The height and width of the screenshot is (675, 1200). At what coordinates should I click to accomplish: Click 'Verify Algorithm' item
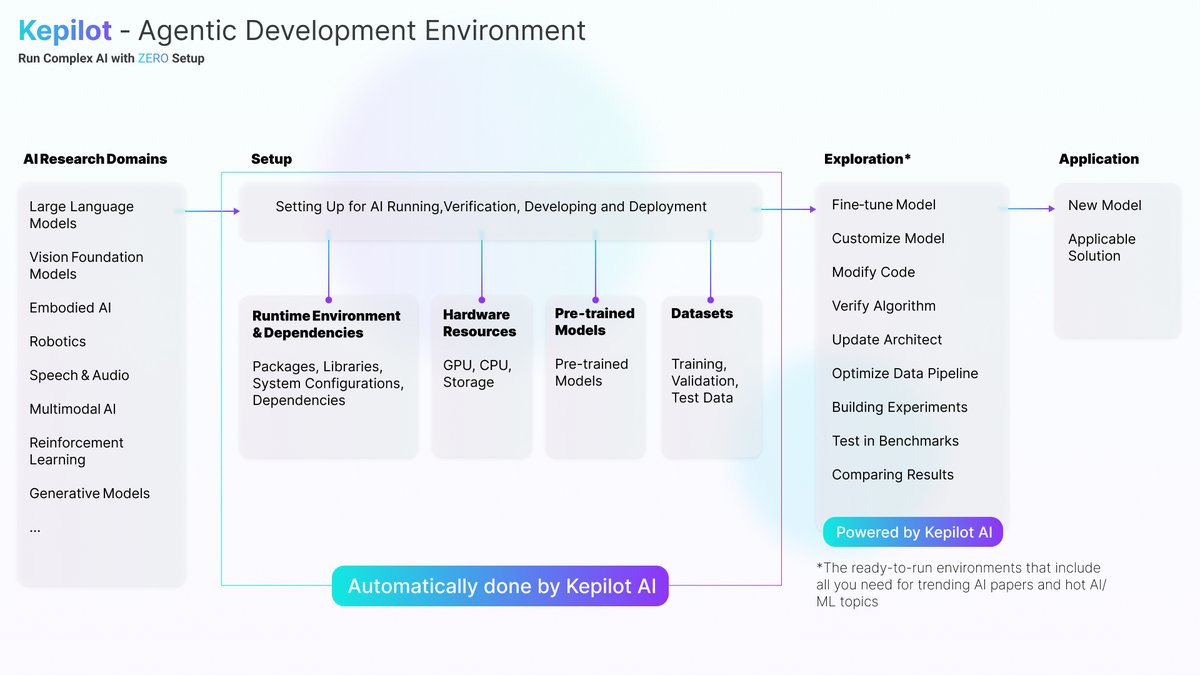coord(884,306)
